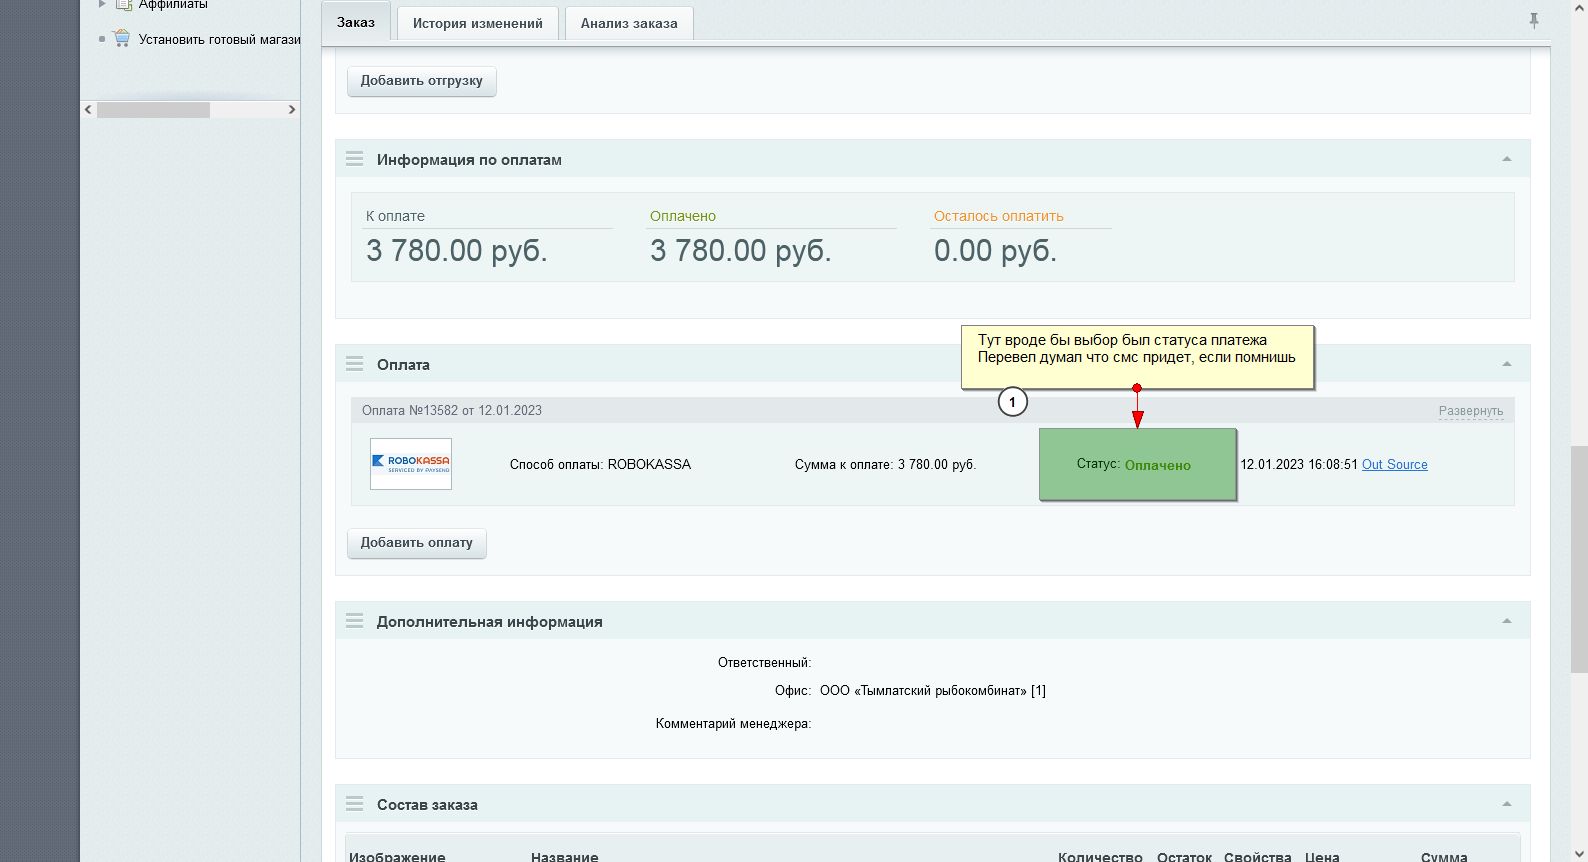Grab the Состав заказа drag handle
This screenshot has height=862, width=1588.
[x=355, y=804]
